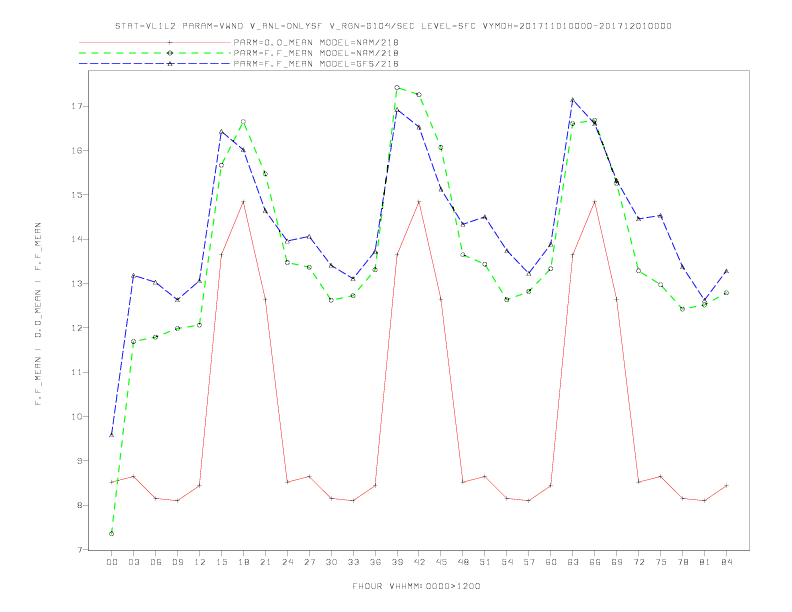The image size is (792, 612).
Task: Click the red solid line sample in legend
Action: pyautogui.click(x=155, y=42)
